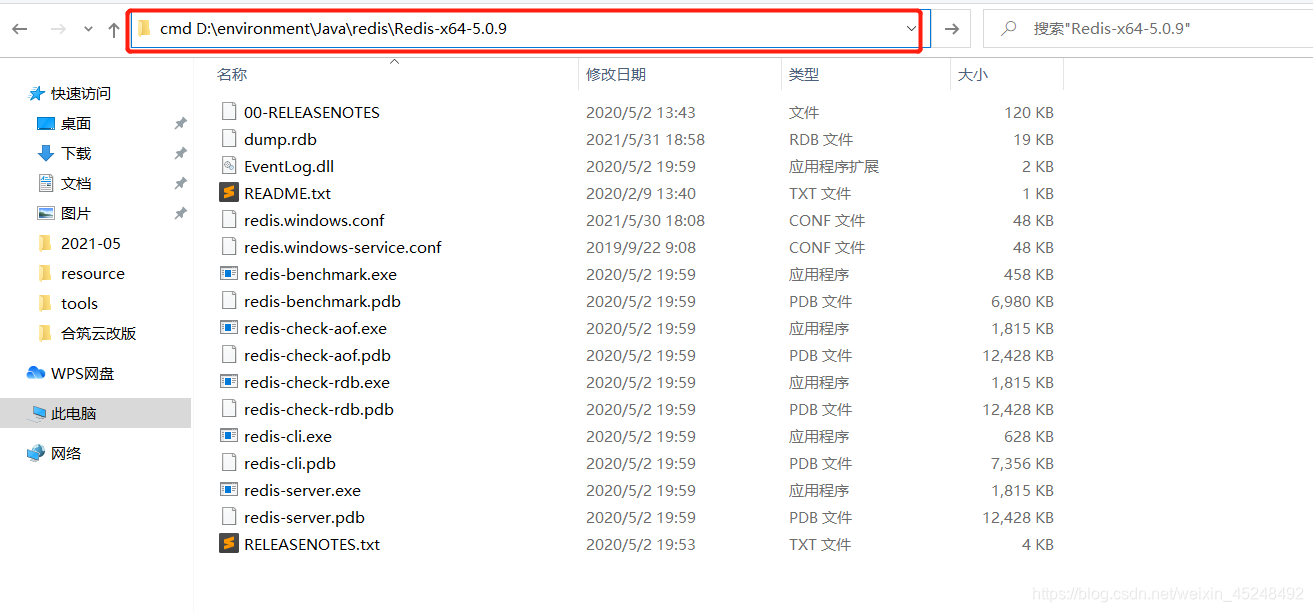Click the RELEASENOTES.txt Sublime file icon
Image resolution: width=1313 pixels, height=612 pixels.
(229, 544)
